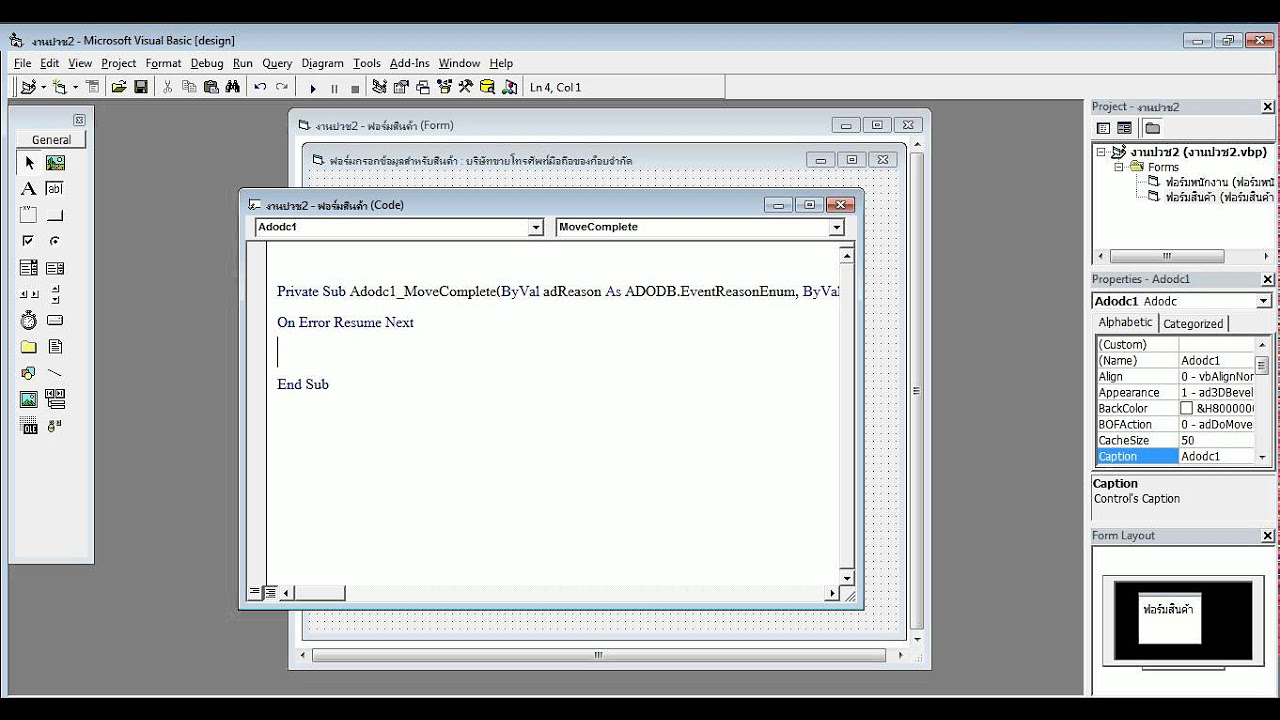Open the Adodc1 object dropdown
This screenshot has height=720, width=1280.
tap(535, 228)
